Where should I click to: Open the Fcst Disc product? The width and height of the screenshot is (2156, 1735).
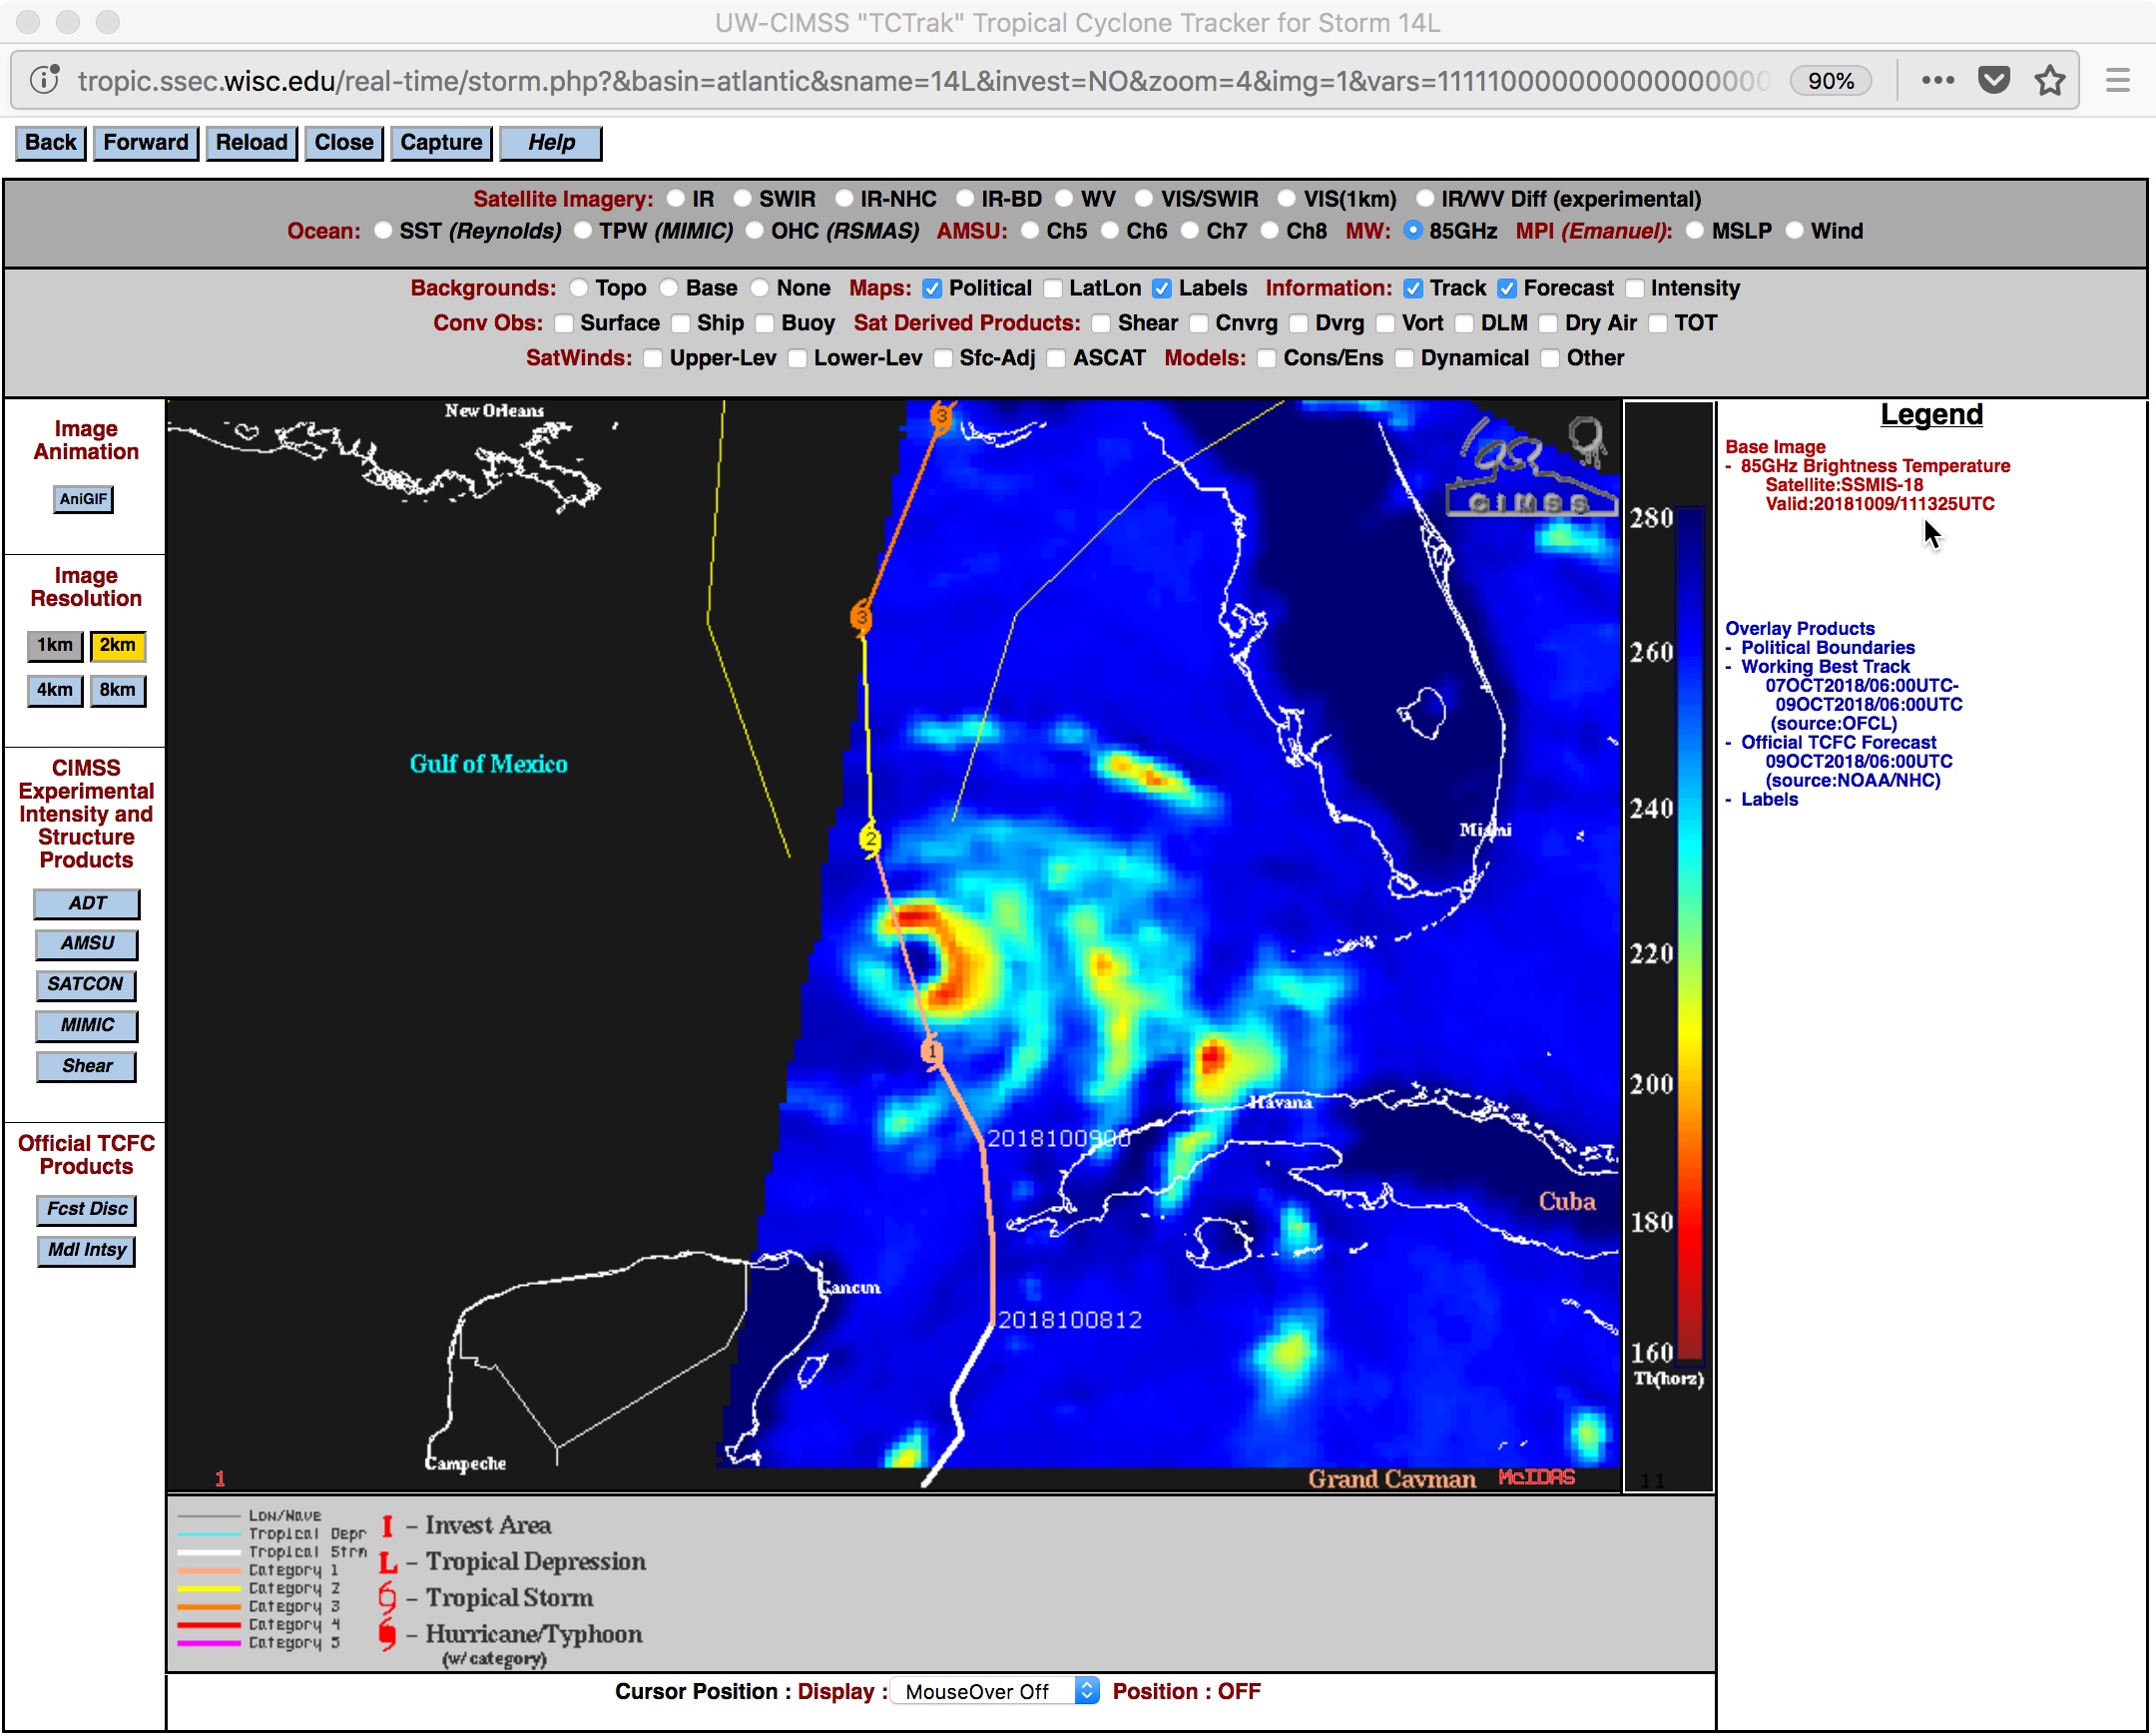point(87,1210)
